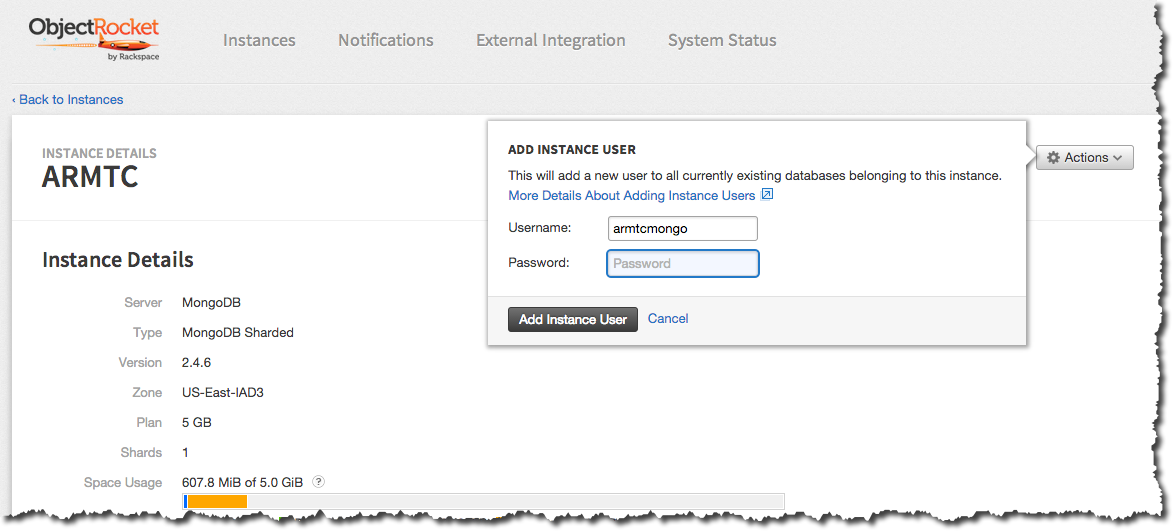This screenshot has width=1173, height=531.
Task: Click the ARMTC instance title
Action: click(x=90, y=177)
